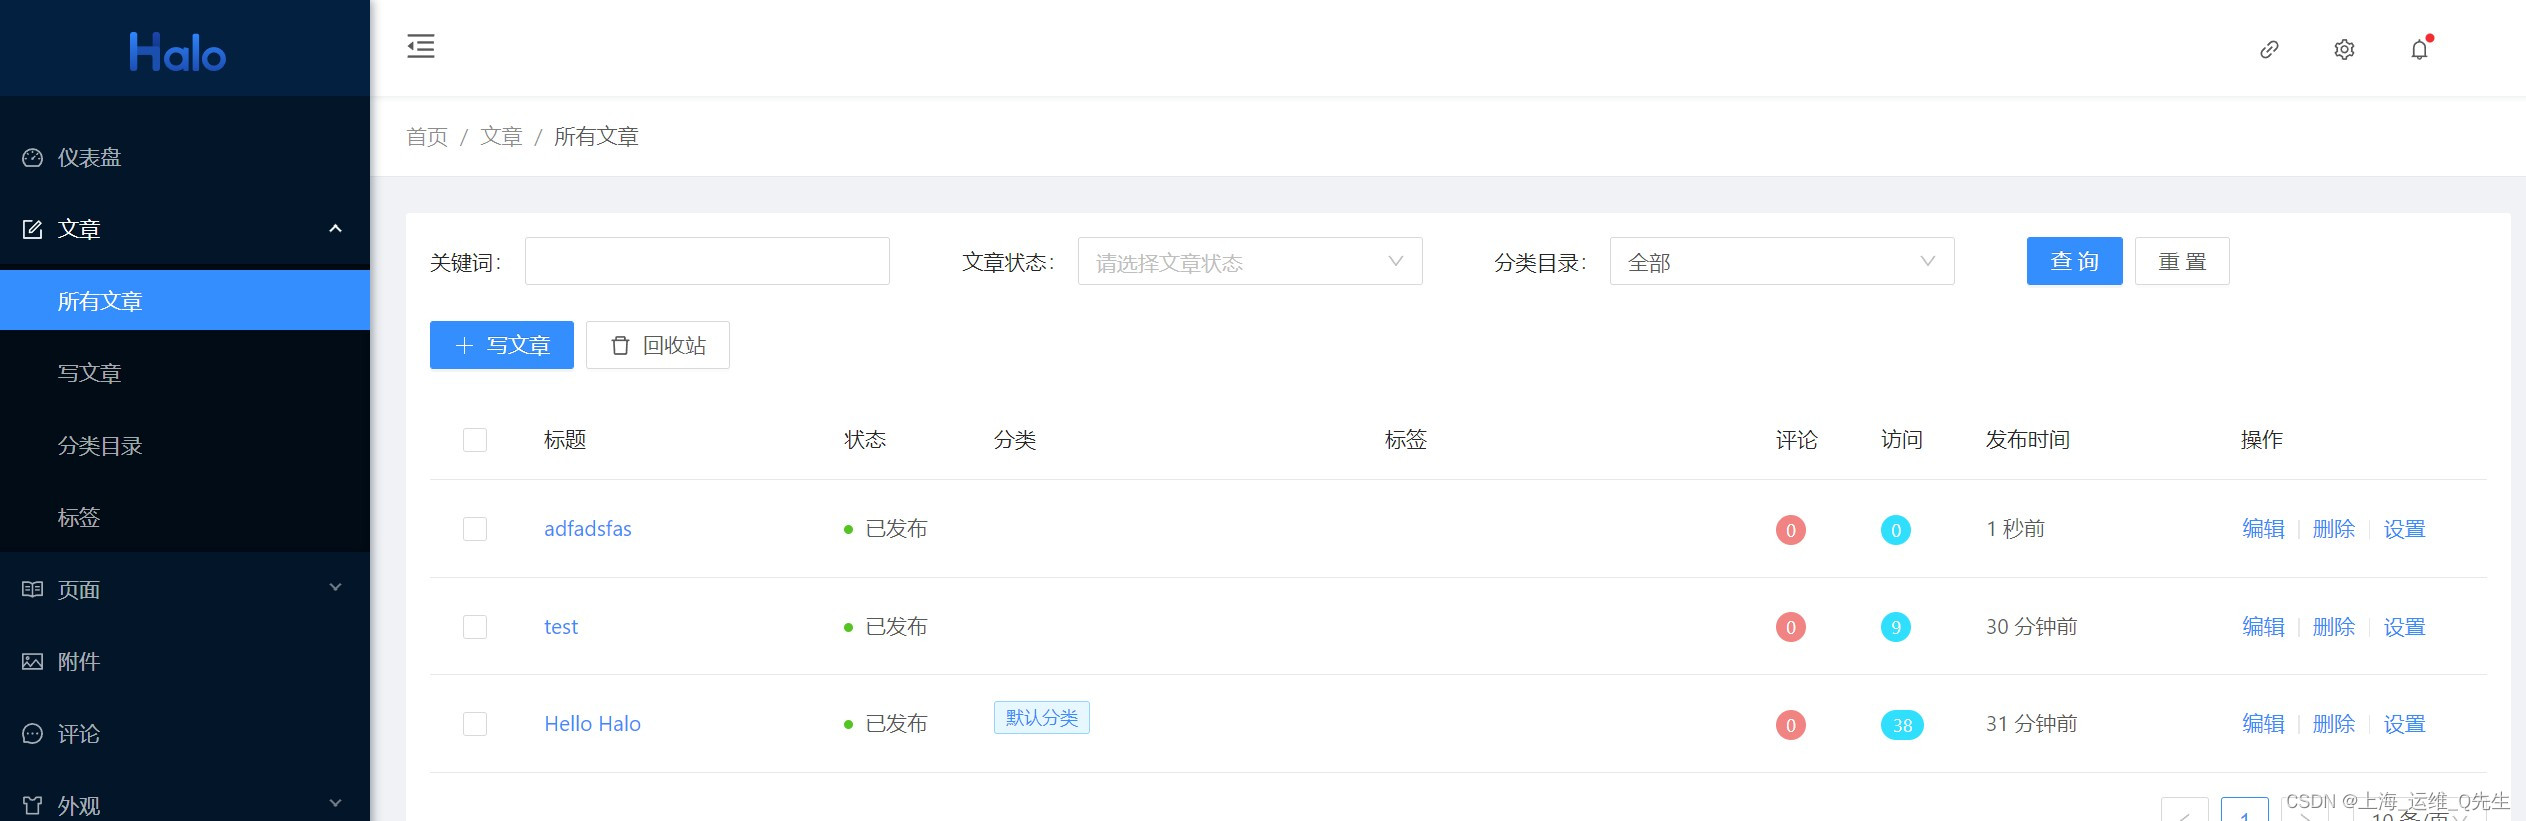Click visit count badge 38
The height and width of the screenshot is (821, 2526).
point(1902,725)
